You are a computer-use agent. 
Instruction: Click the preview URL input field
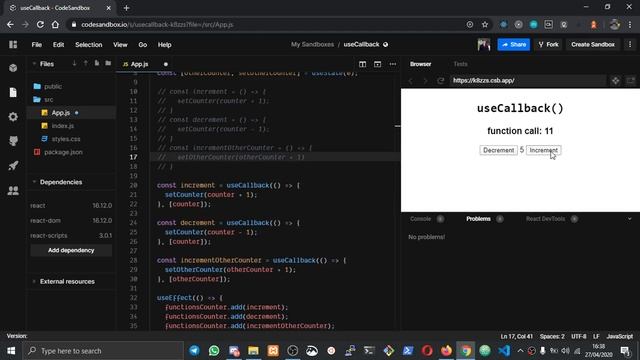tap(529, 80)
